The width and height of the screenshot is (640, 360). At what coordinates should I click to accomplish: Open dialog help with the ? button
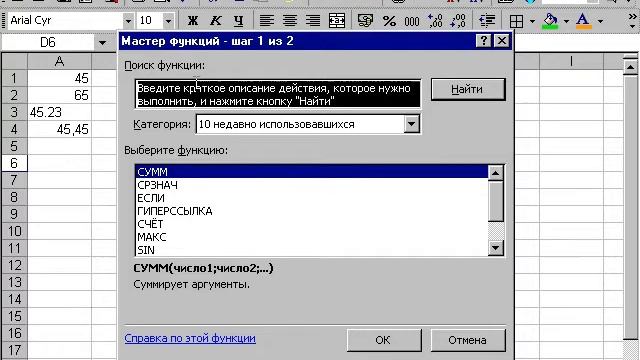484,41
